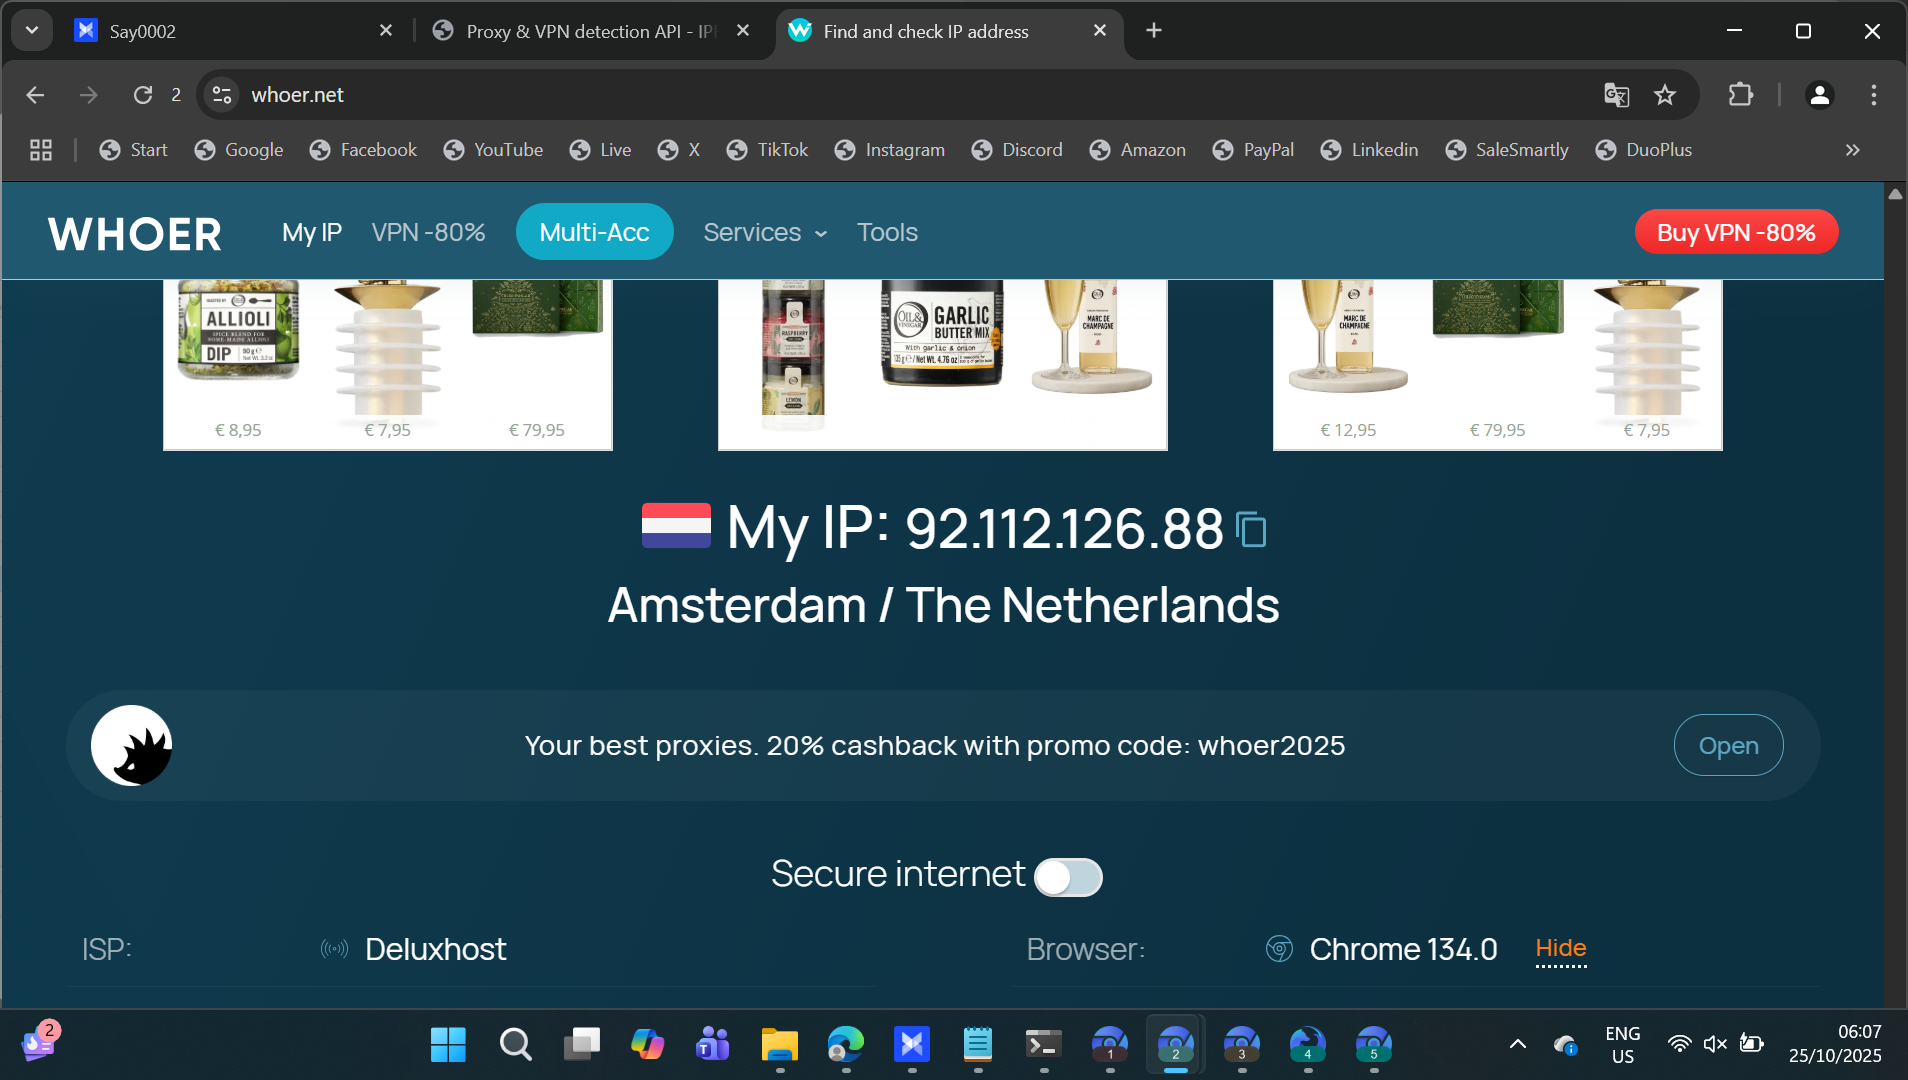Launch Microsoft Teams from the taskbar
The width and height of the screenshot is (1908, 1080).
(x=713, y=1045)
